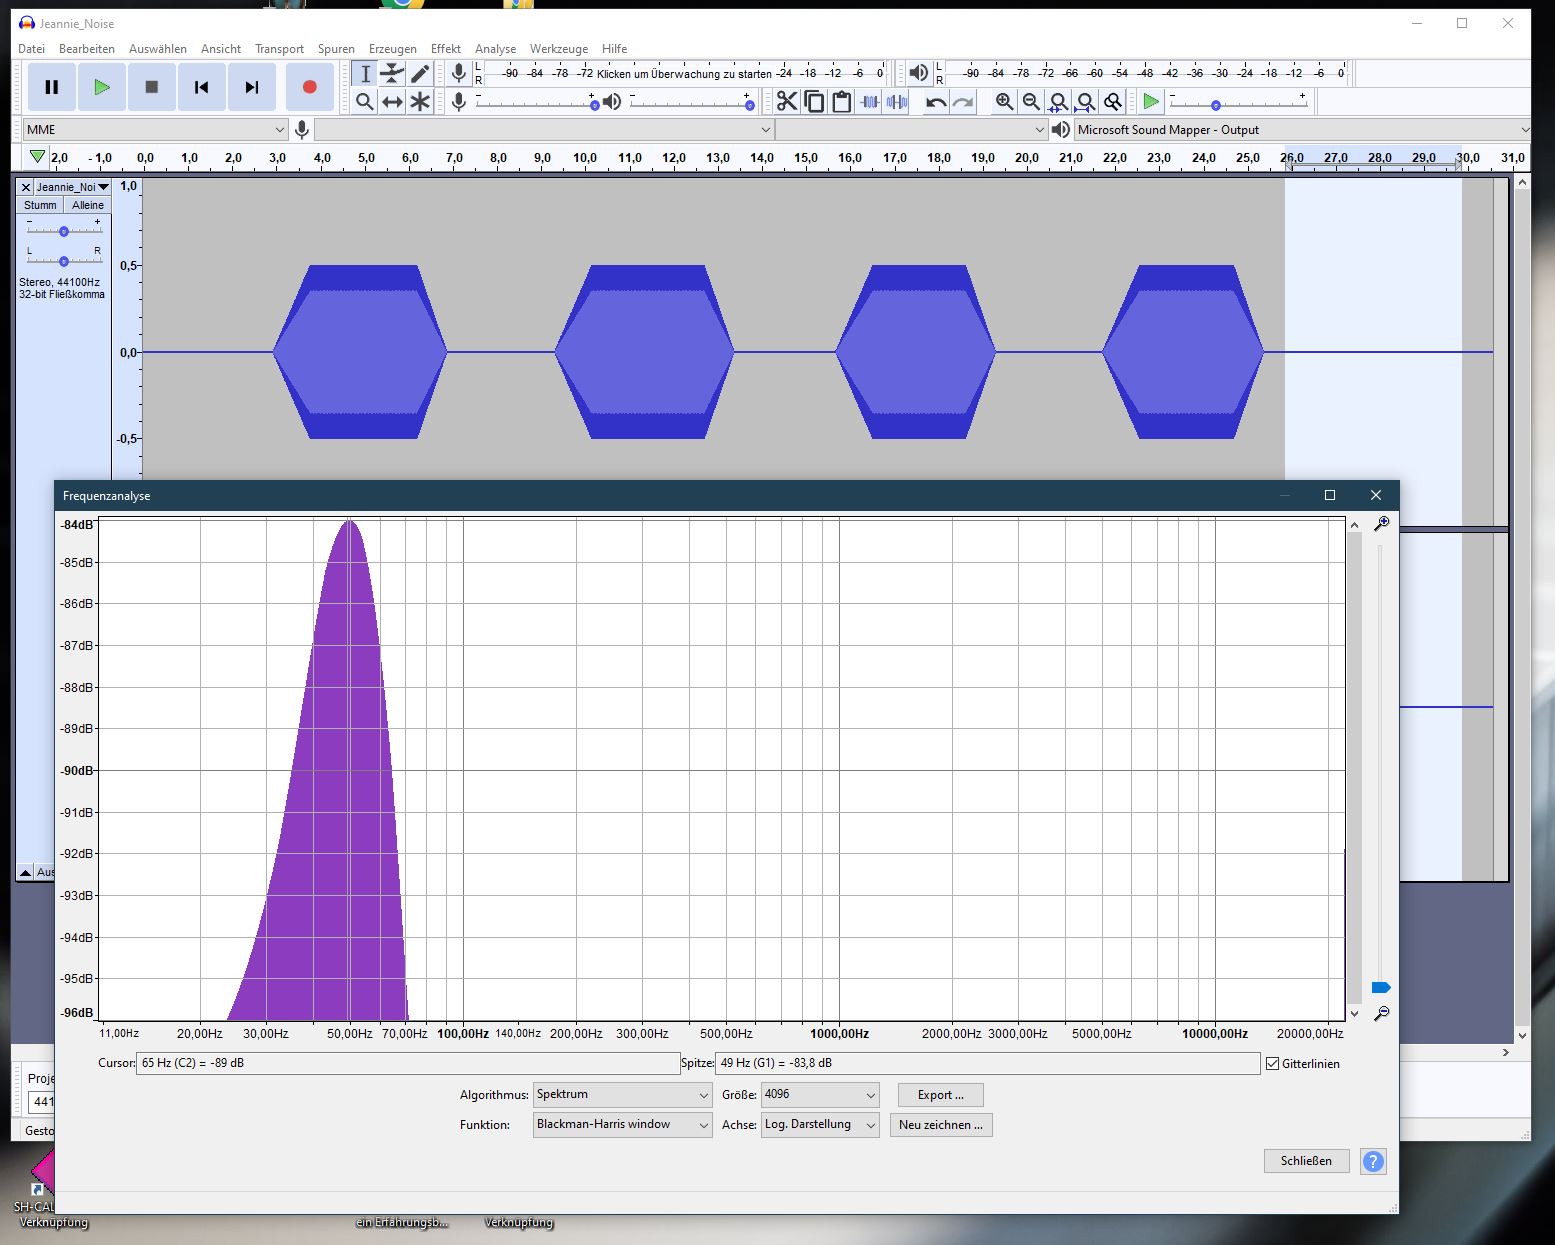The width and height of the screenshot is (1555, 1245).
Task: Open the Achse dropdown showing Log. Darstellung
Action: pos(819,1125)
